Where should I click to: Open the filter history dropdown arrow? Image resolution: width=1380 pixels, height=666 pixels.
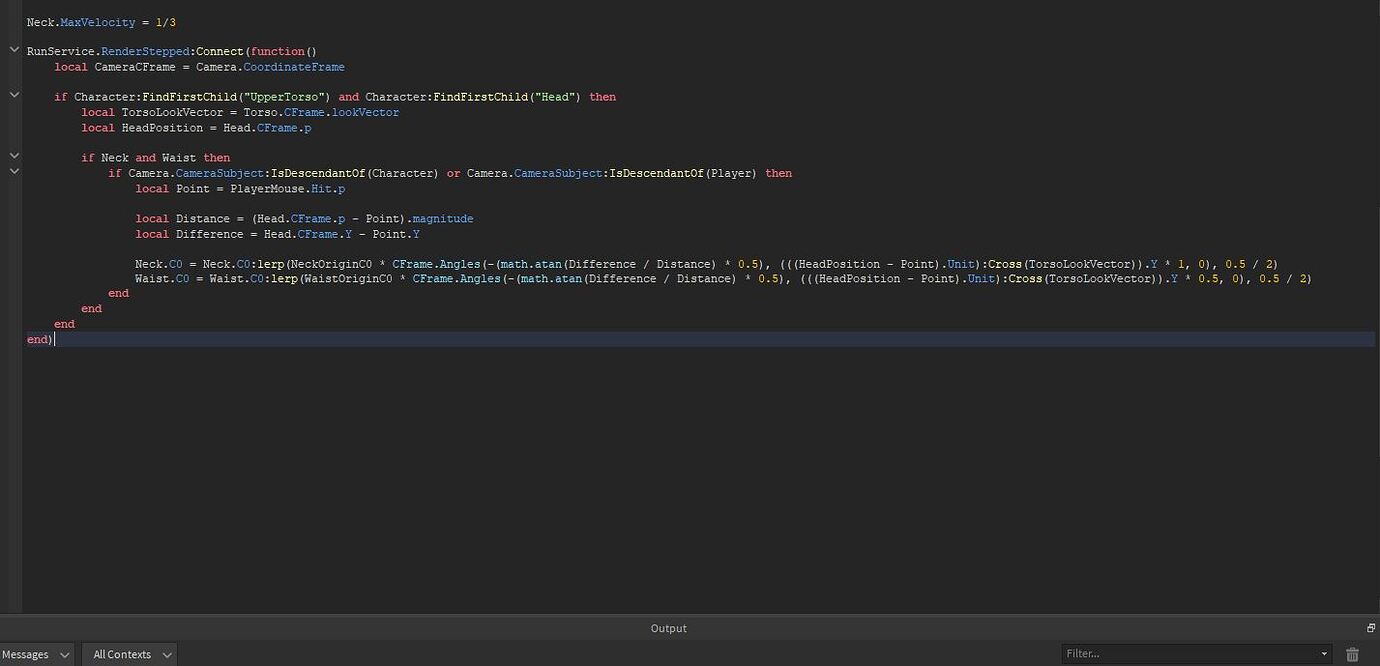pos(1323,653)
